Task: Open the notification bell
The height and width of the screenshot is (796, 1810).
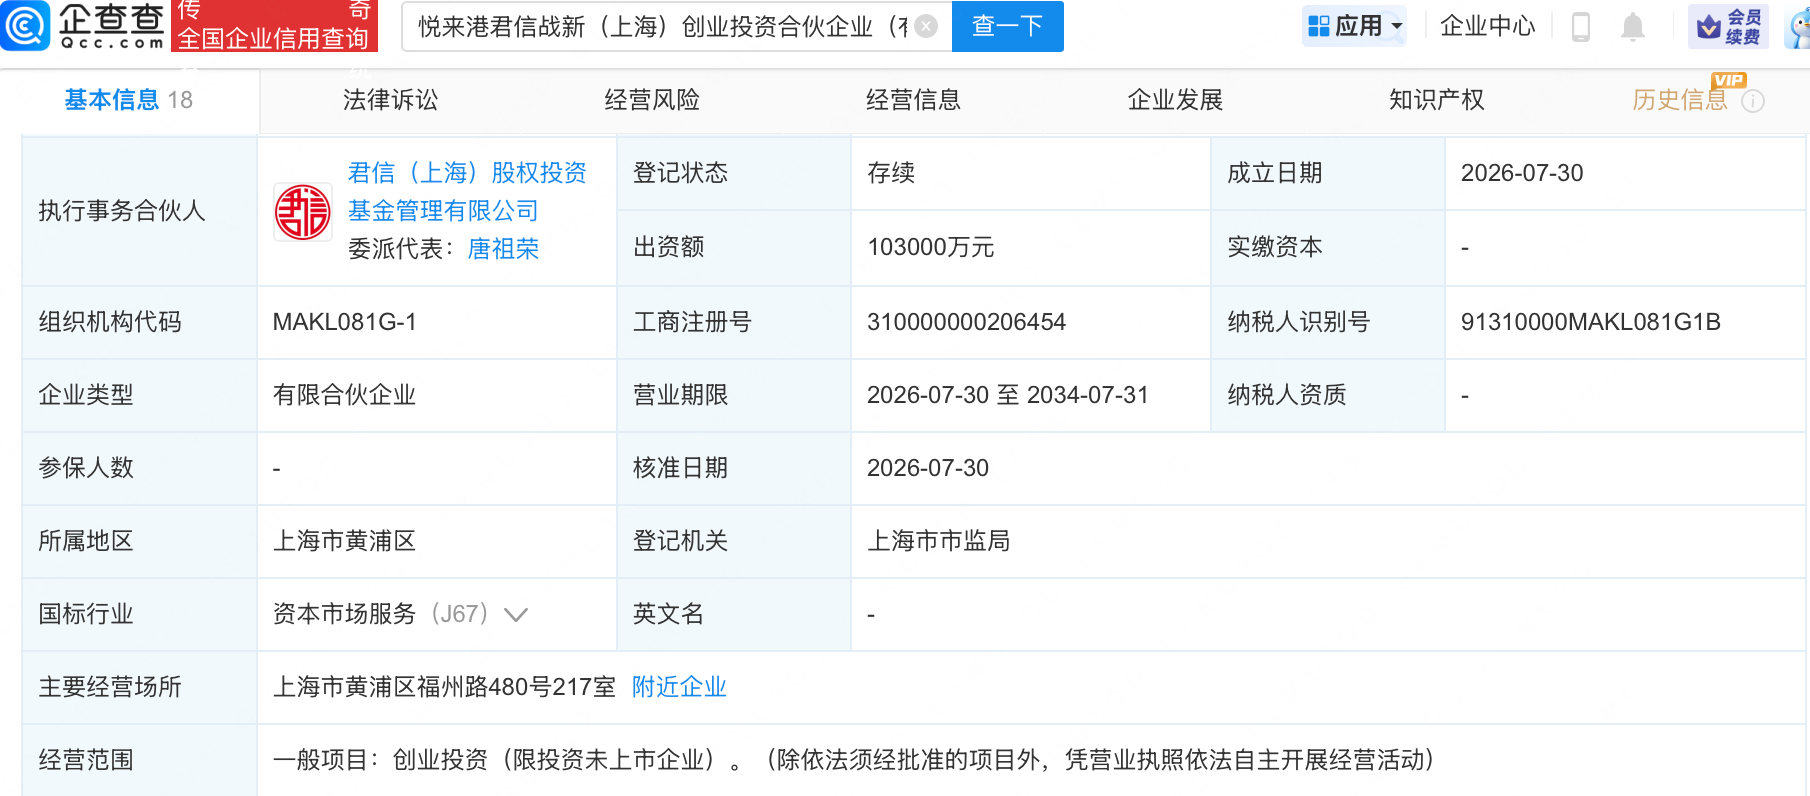Action: click(1633, 26)
